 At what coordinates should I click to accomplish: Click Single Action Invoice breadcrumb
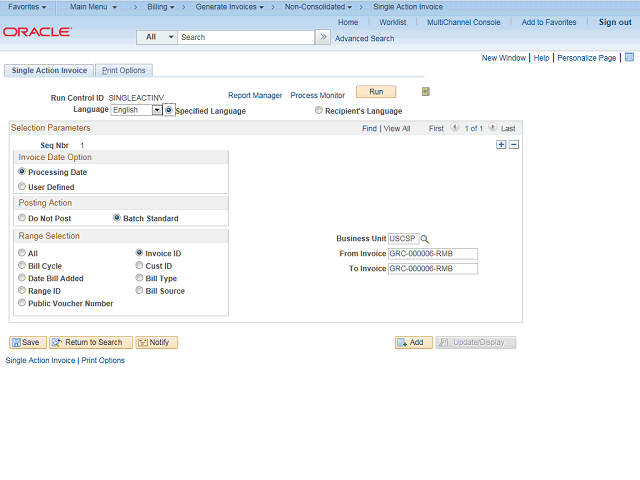pyautogui.click(x=408, y=7)
